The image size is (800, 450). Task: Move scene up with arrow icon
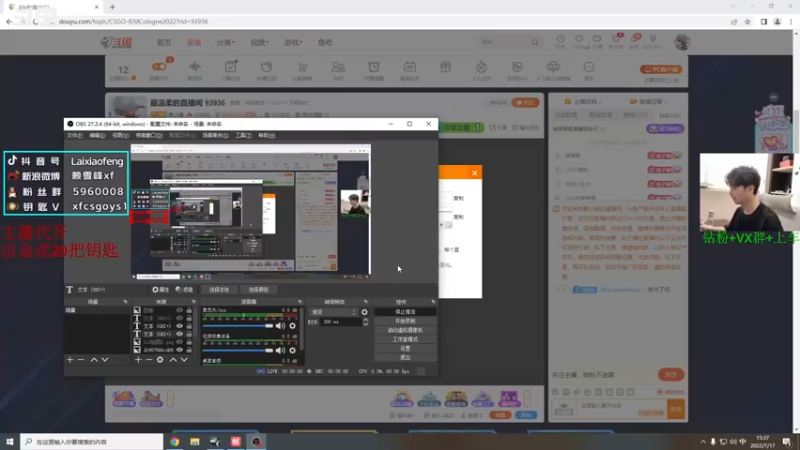coord(94,360)
